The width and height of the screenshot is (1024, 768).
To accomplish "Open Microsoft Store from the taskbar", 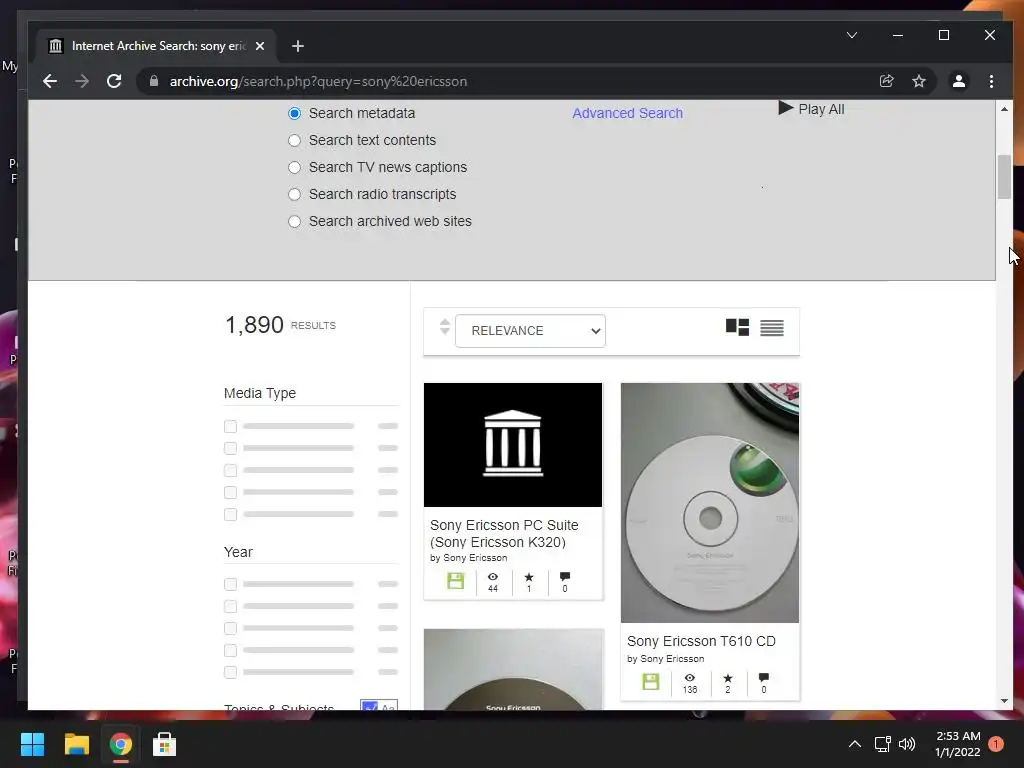I will tap(165, 744).
